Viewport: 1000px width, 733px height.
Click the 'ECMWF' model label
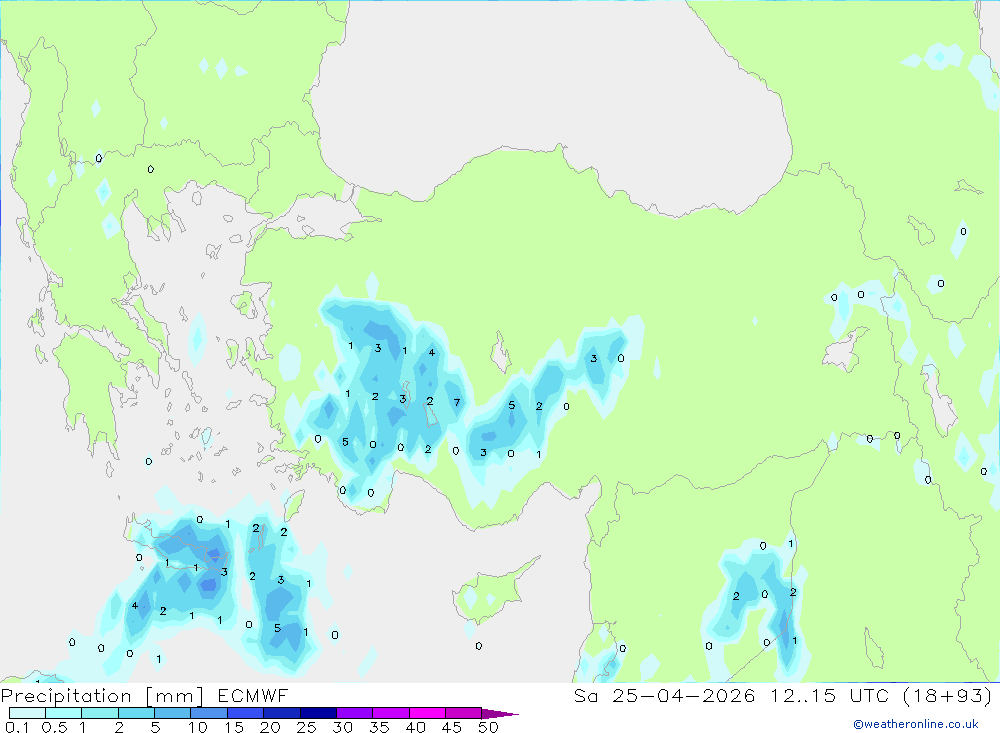(253, 696)
